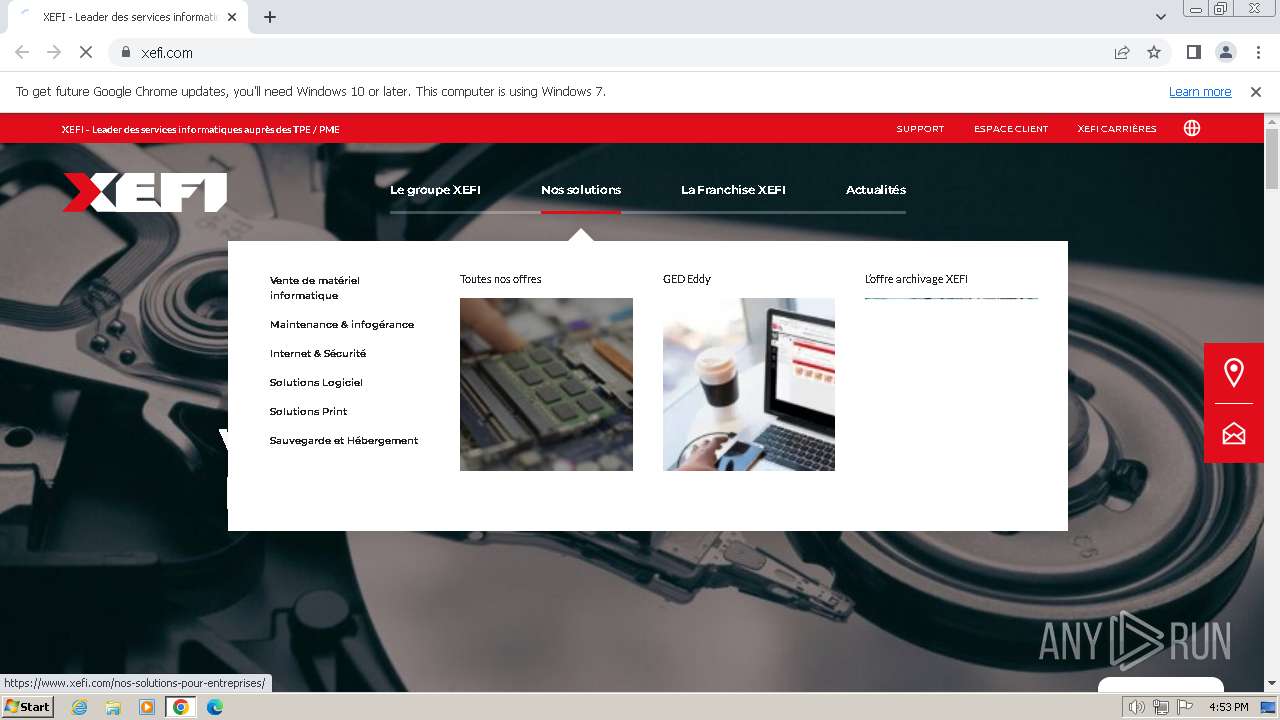Bookmark this tab with star
This screenshot has height=720, width=1280.
point(1154,52)
